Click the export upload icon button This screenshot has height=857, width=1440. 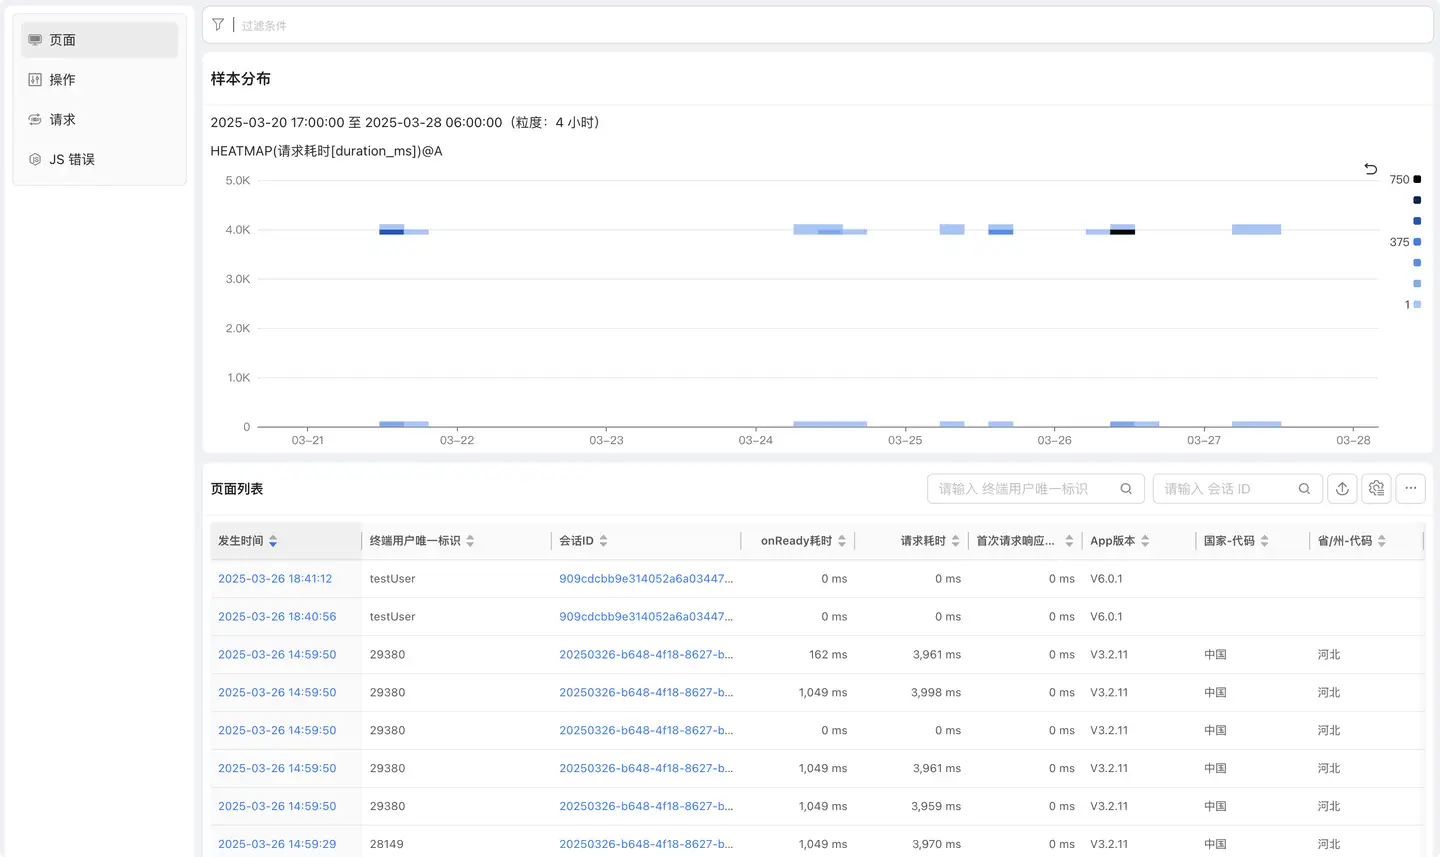(1342, 489)
